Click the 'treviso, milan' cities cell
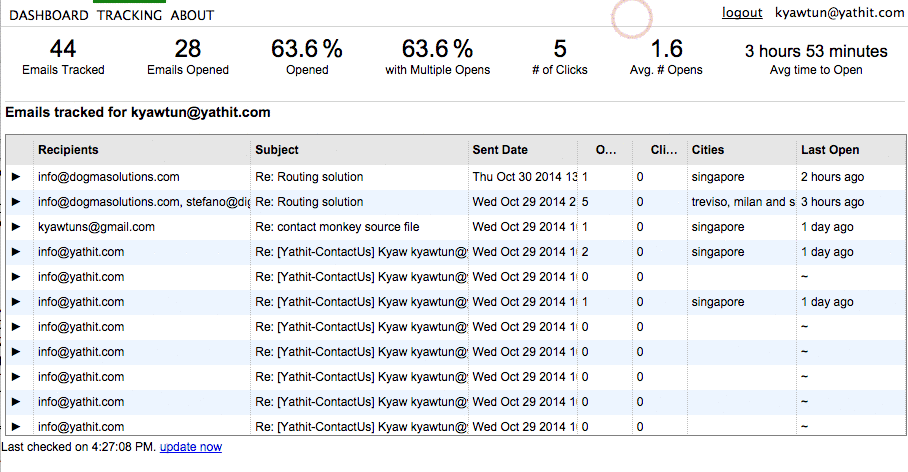 (x=740, y=202)
